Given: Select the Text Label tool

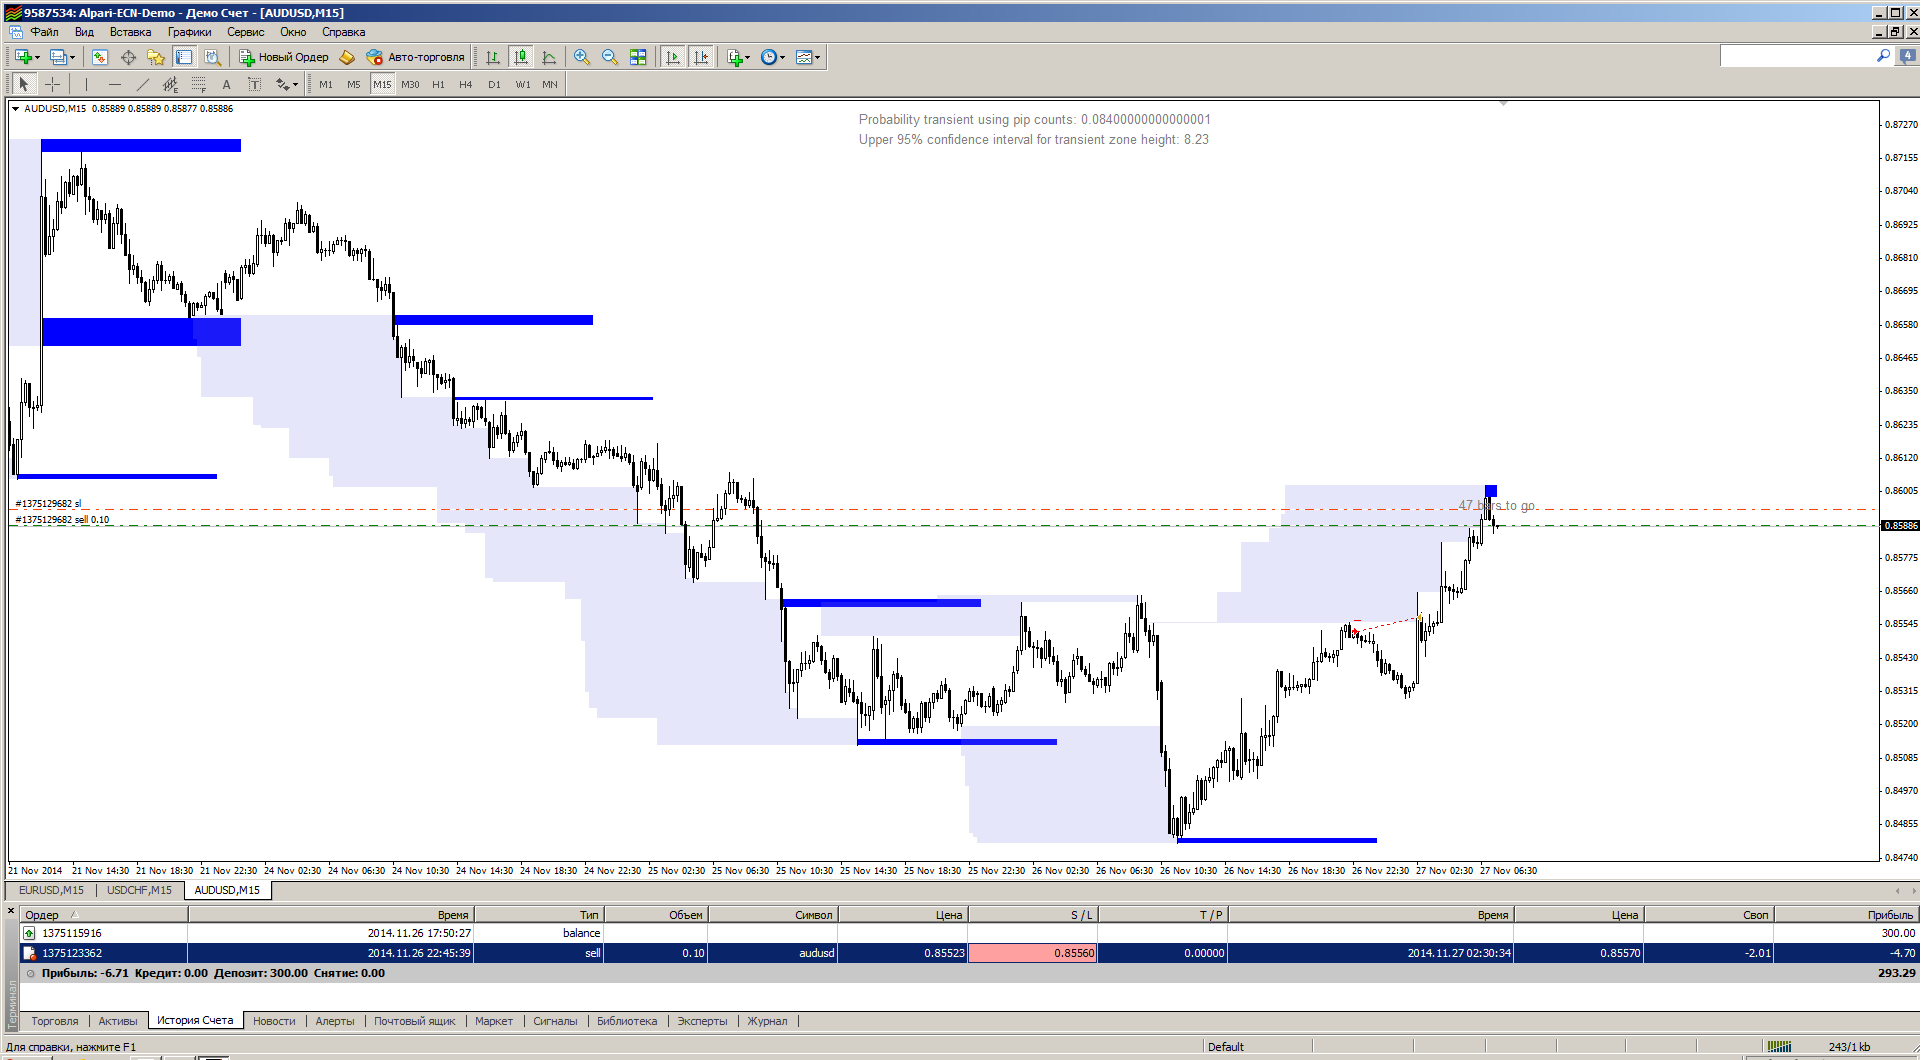Looking at the screenshot, I should click(x=254, y=84).
